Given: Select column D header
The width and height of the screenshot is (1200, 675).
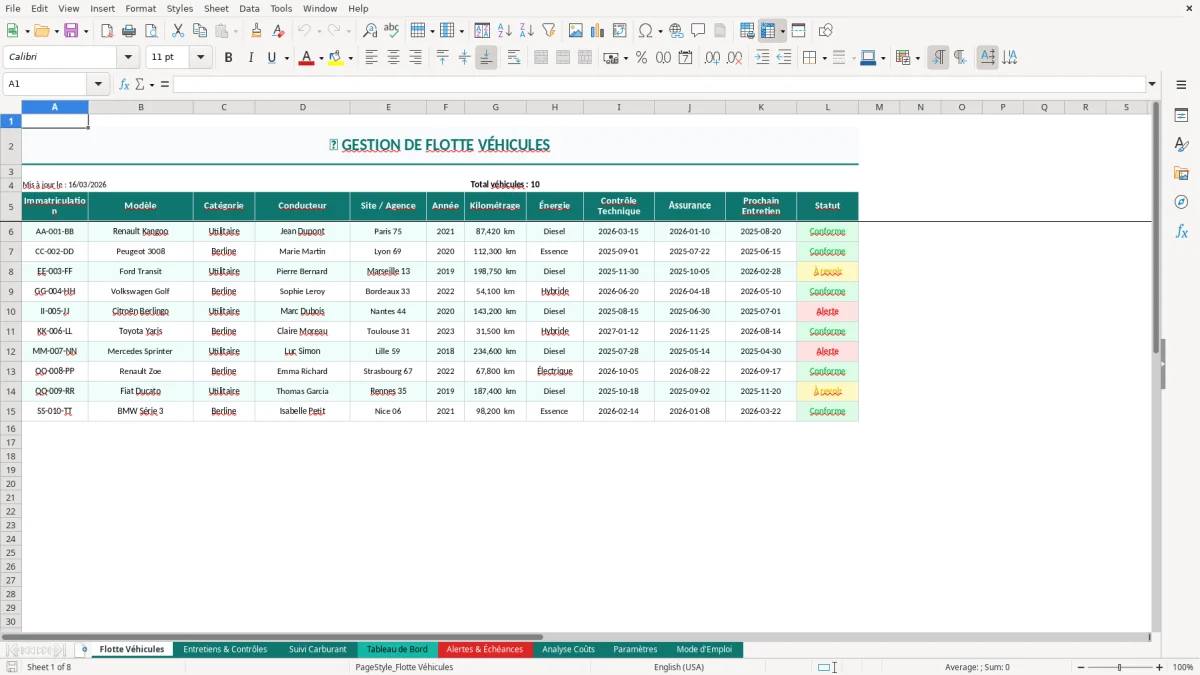Looking at the screenshot, I should click(x=302, y=107).
